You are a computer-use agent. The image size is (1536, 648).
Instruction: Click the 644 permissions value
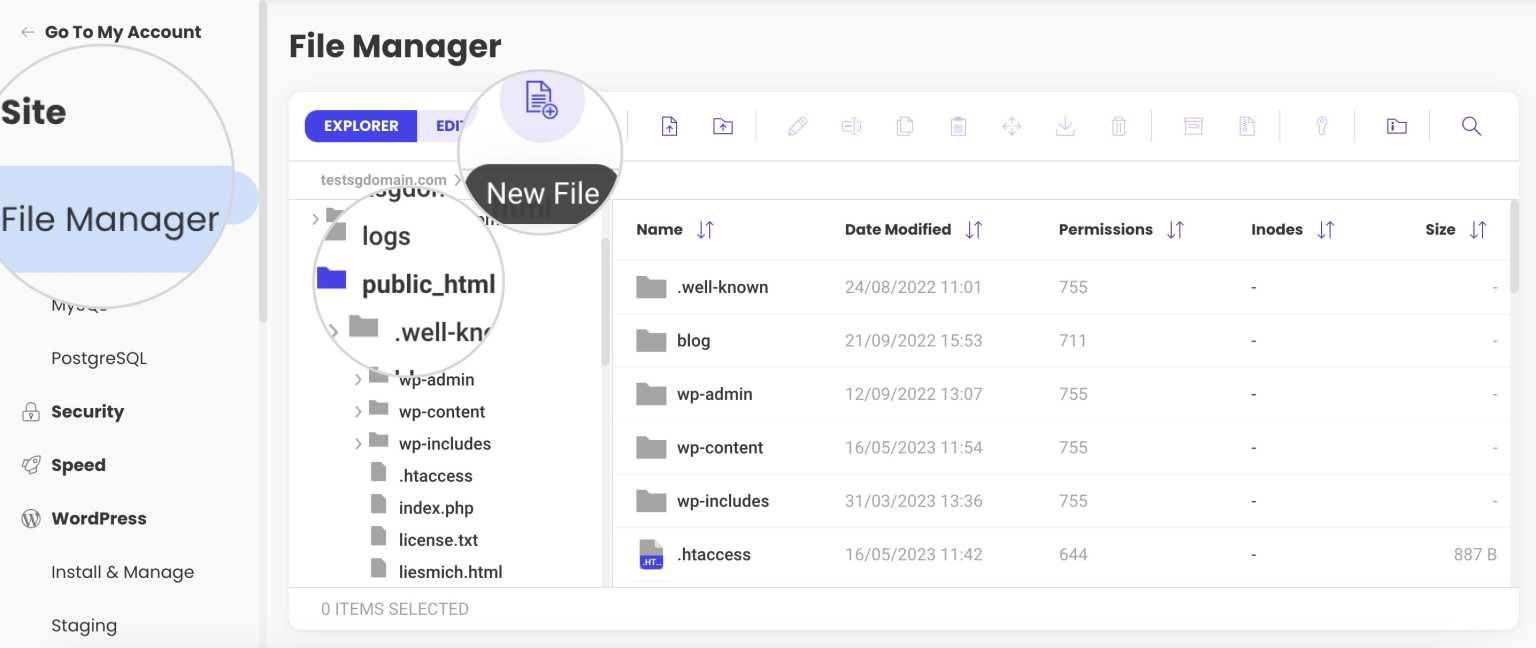[1073, 554]
